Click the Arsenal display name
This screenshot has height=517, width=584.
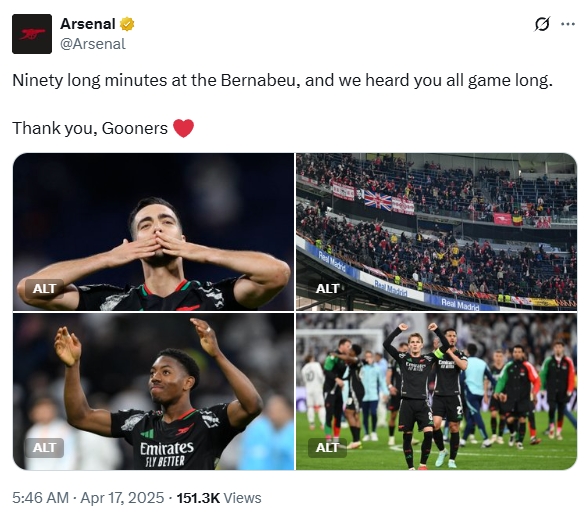88,24
